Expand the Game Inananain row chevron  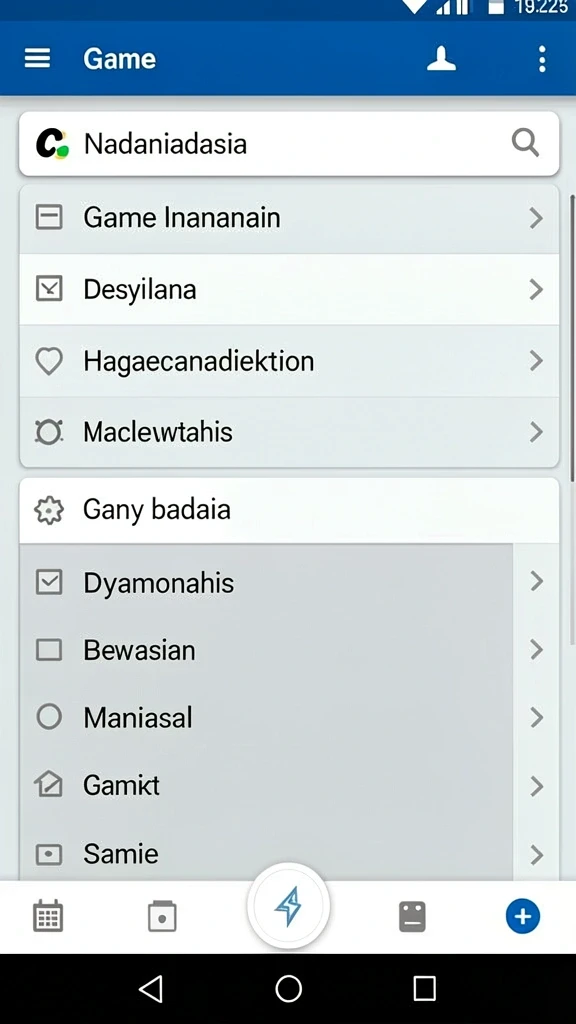(x=536, y=217)
